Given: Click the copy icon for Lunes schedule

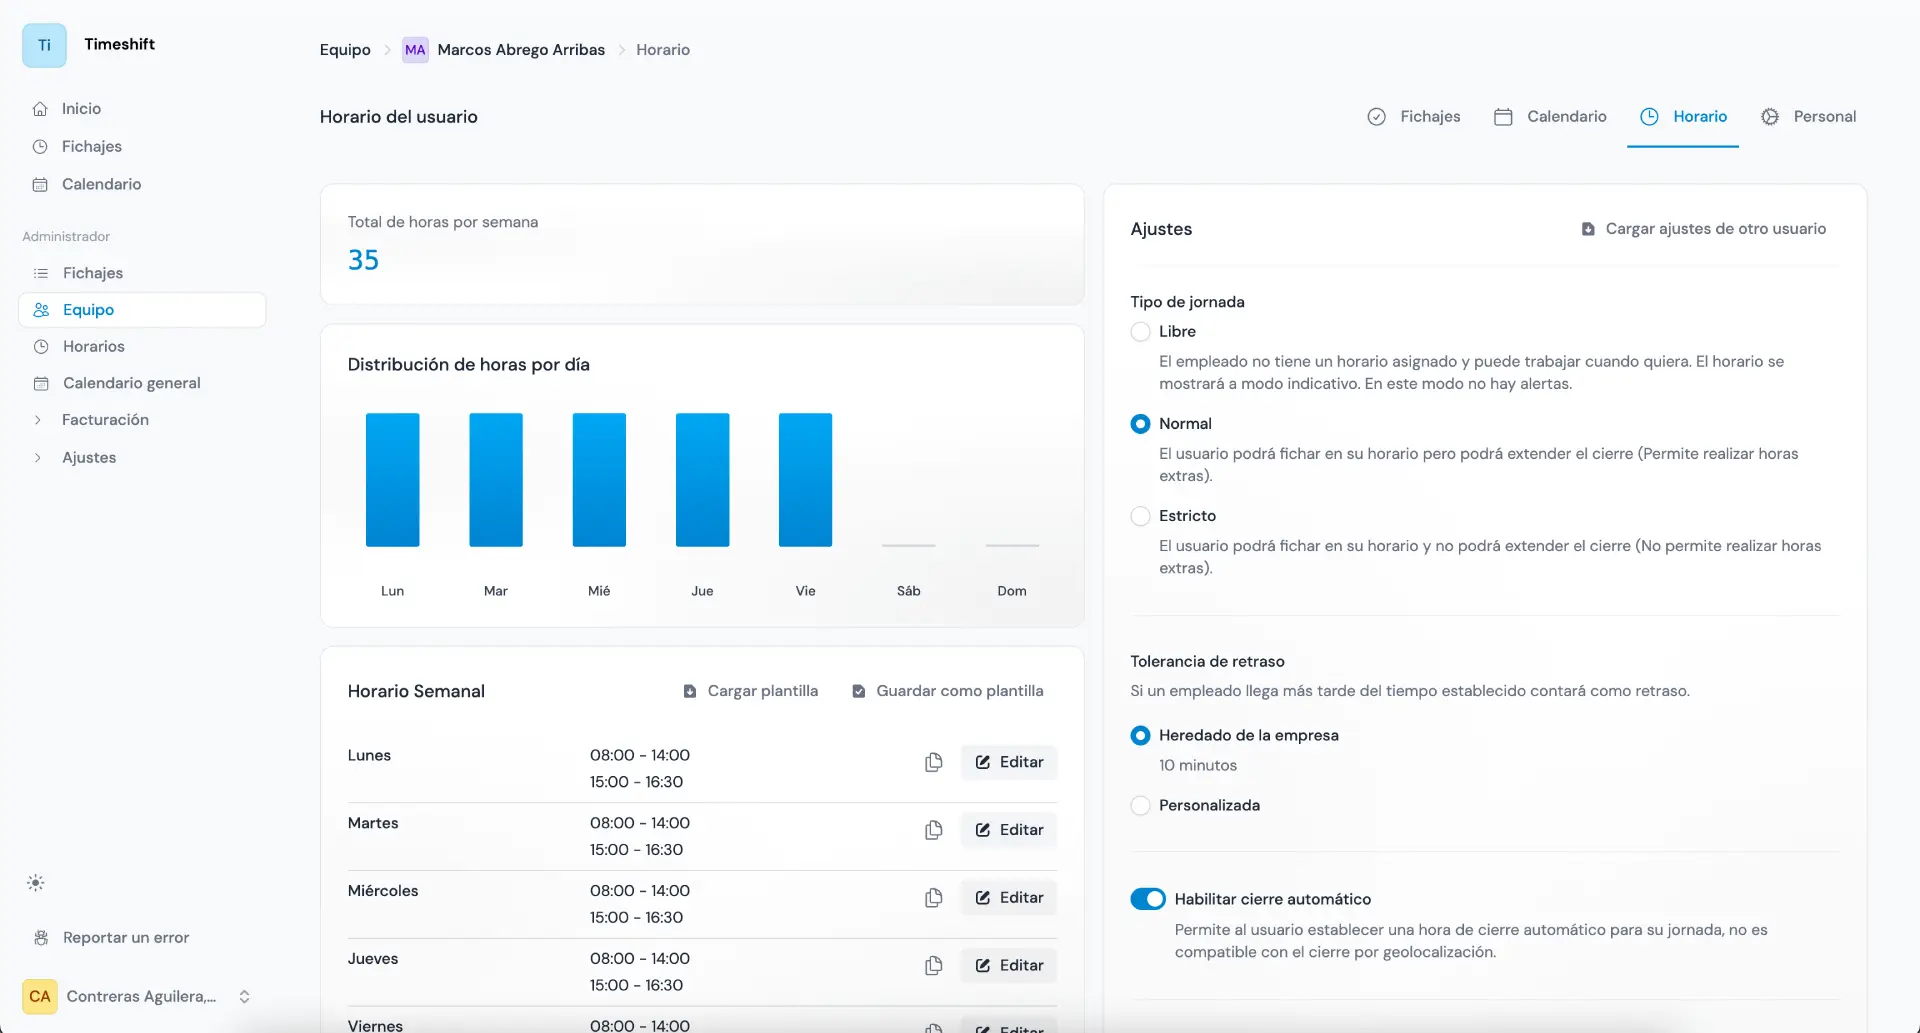Looking at the screenshot, I should tap(933, 762).
